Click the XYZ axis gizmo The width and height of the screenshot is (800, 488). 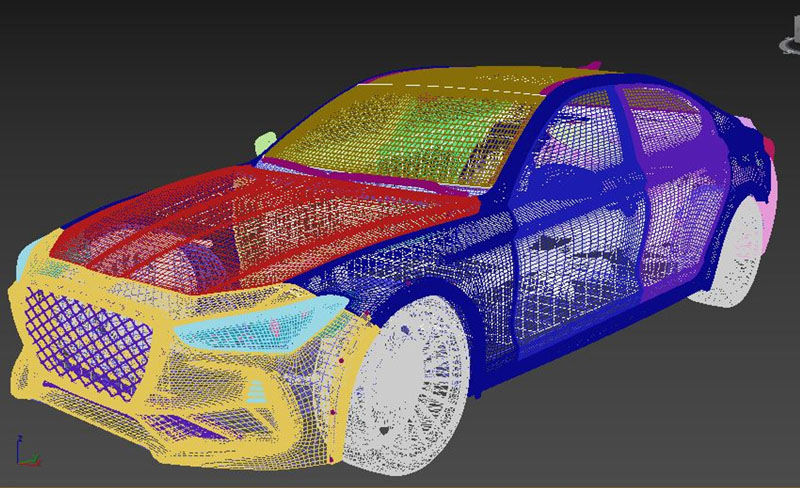coord(27,452)
